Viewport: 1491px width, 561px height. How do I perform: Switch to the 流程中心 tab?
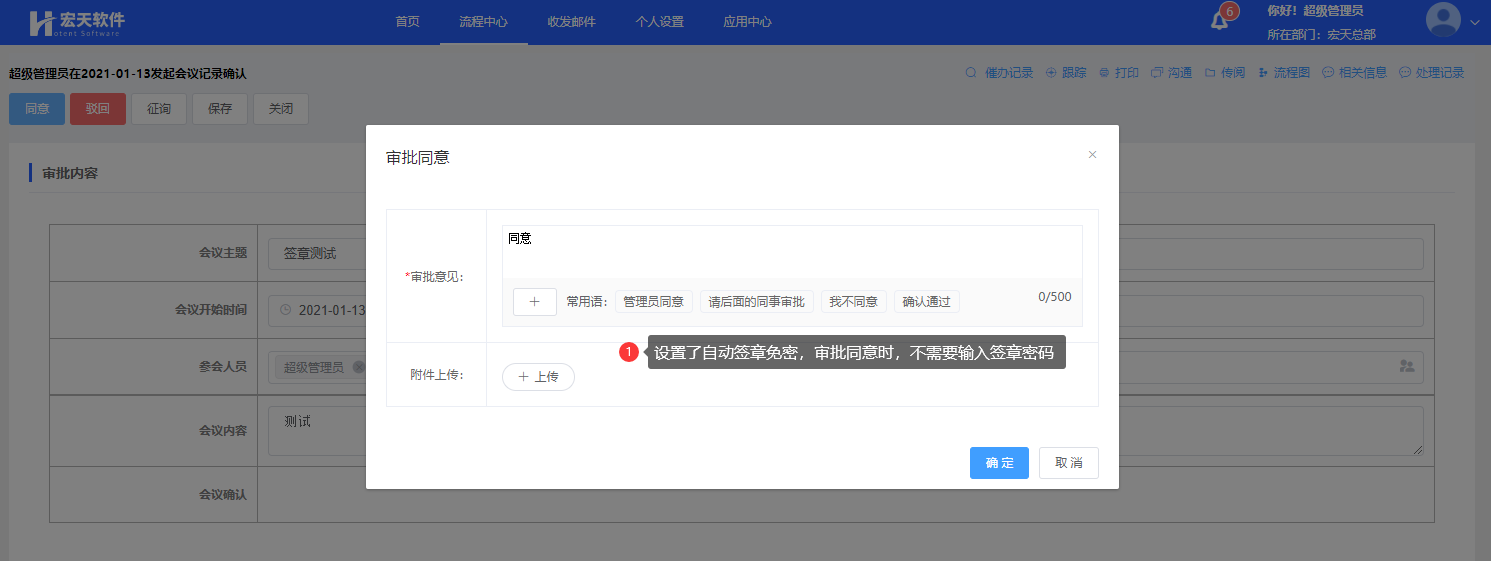tap(483, 22)
